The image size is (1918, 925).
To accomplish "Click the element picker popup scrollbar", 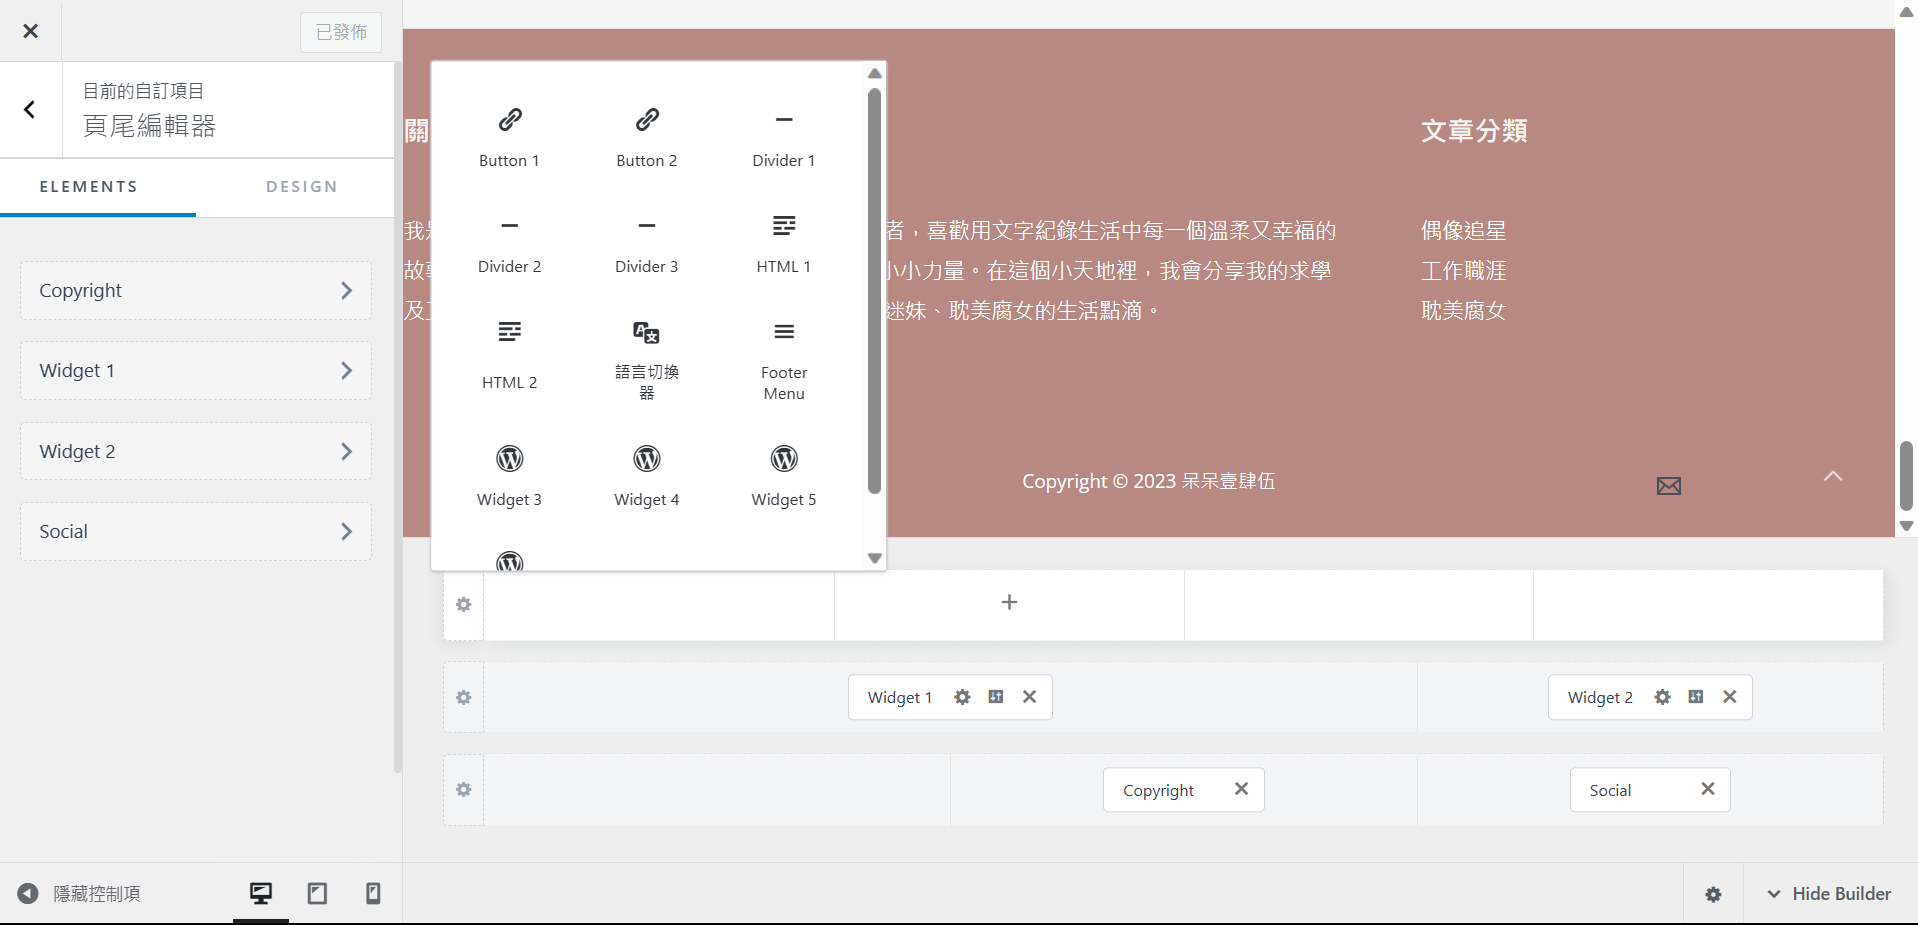I will tap(874, 290).
